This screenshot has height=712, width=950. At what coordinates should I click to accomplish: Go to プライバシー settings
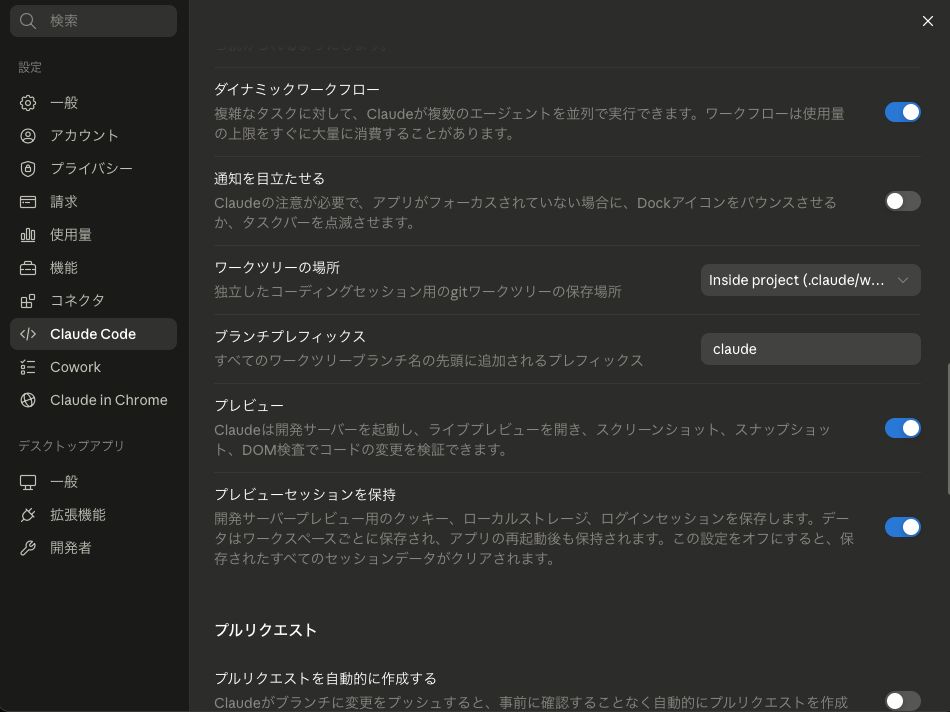pos(93,168)
